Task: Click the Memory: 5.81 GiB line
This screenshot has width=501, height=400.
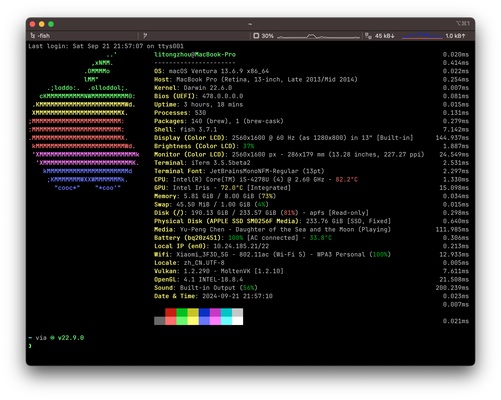Action: [215, 196]
